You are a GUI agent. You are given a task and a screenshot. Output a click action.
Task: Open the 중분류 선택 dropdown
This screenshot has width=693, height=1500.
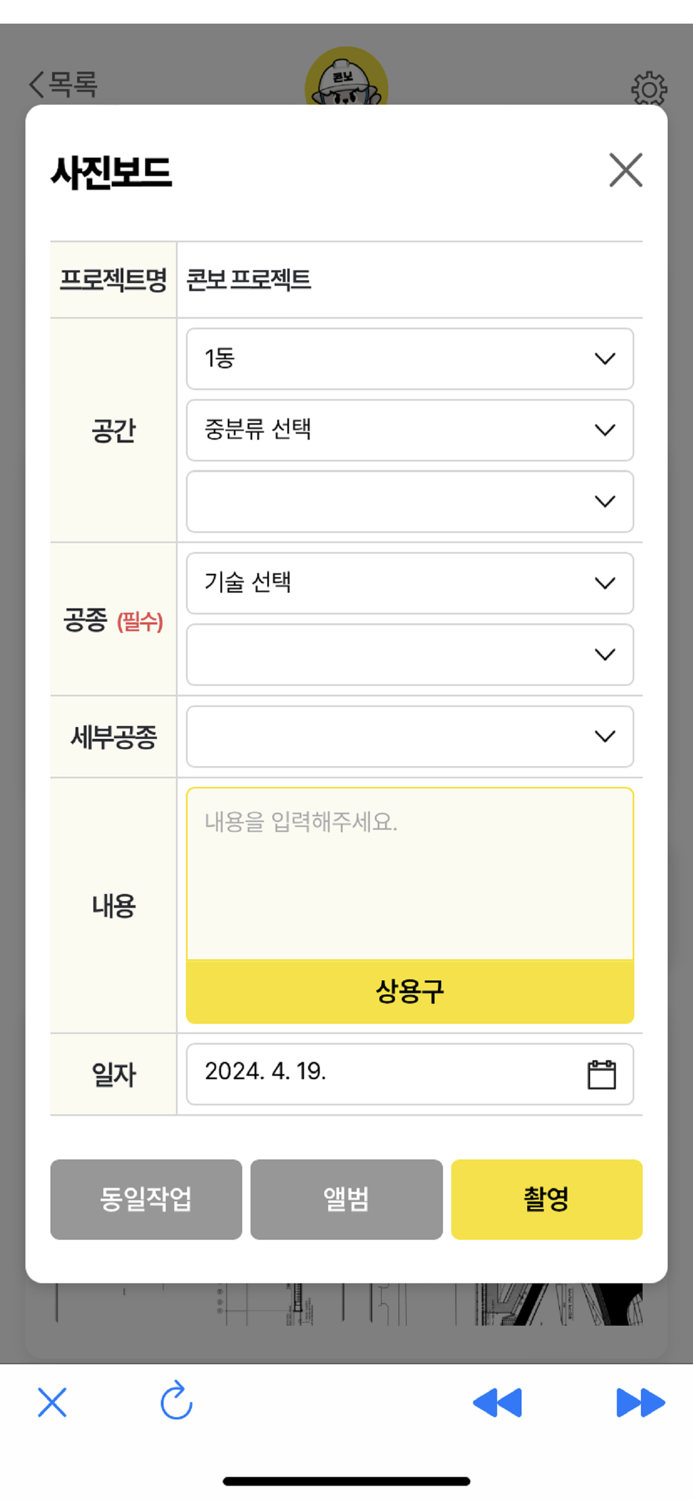[x=409, y=430]
